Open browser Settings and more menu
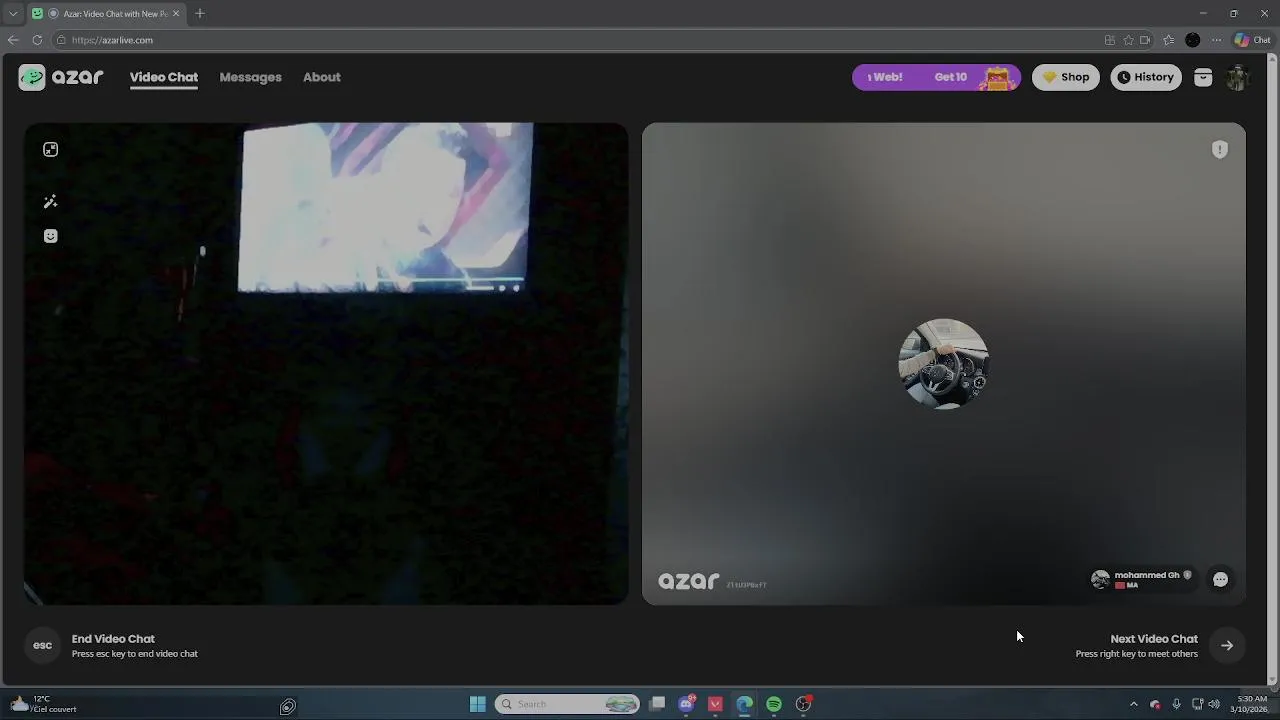 coord(1216,40)
